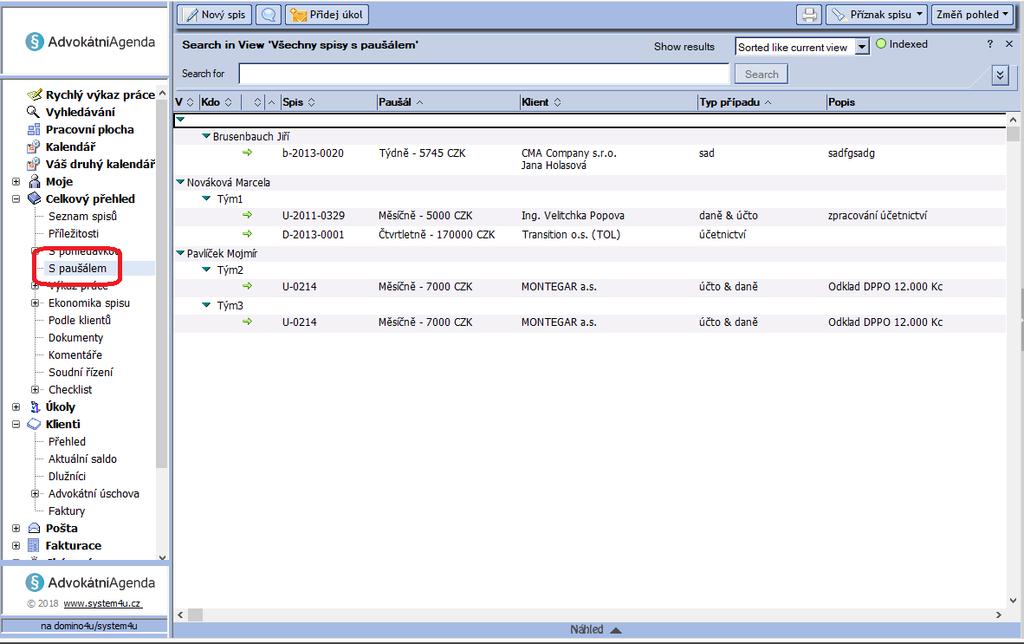1024x644 pixels.
Task: Expand Ekonomika spisu plus box
Action: (x=35, y=302)
